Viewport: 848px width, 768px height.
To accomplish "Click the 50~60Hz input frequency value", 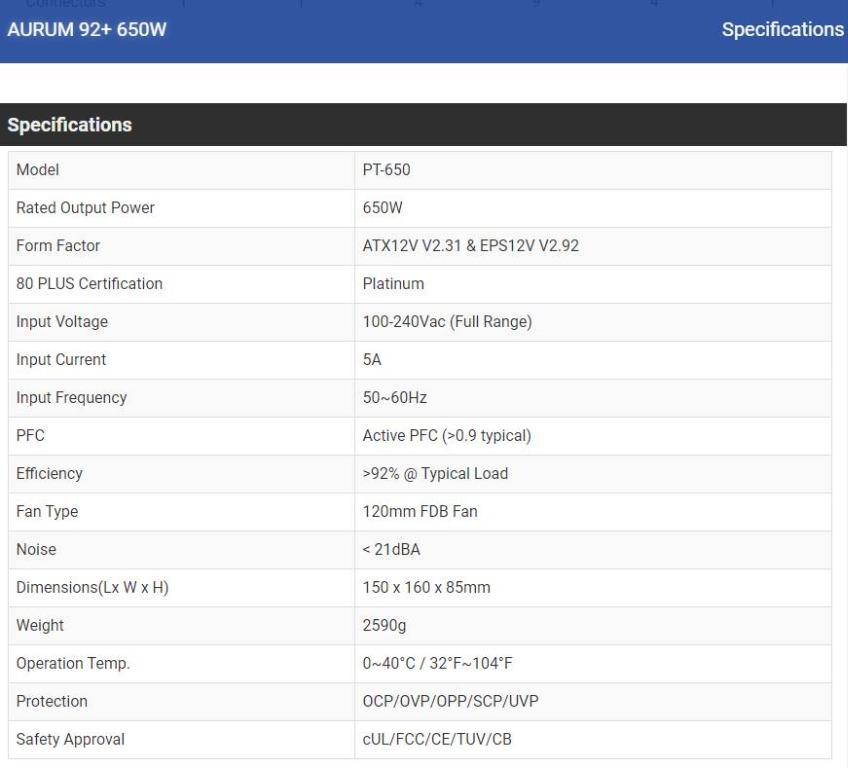I will [395, 398].
